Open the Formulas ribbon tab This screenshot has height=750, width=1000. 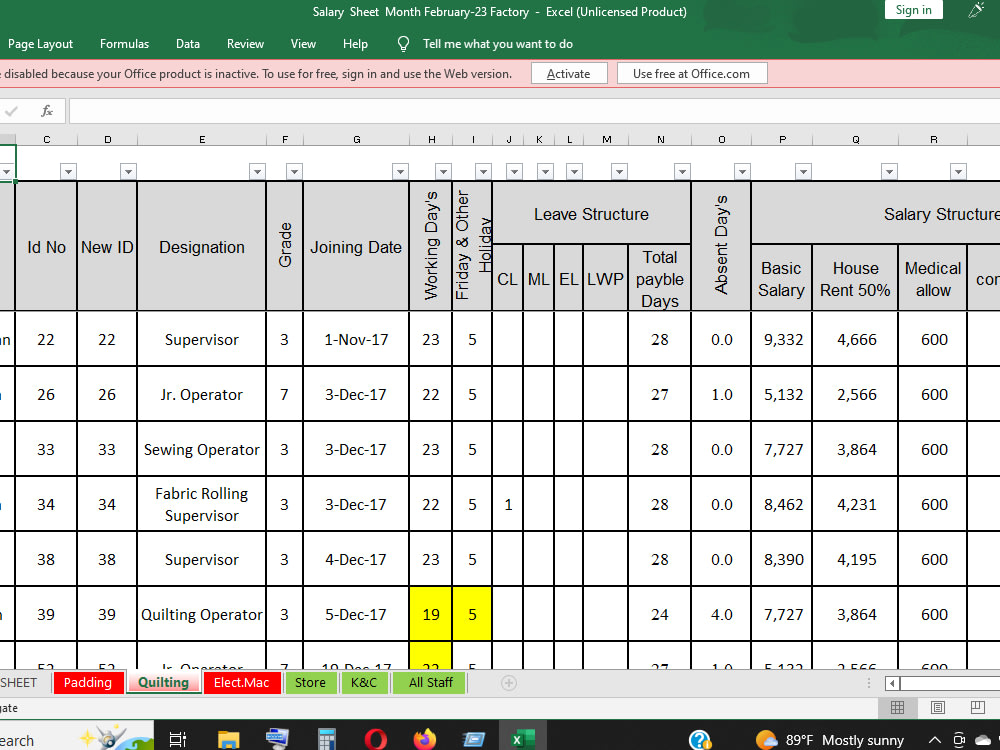124,44
